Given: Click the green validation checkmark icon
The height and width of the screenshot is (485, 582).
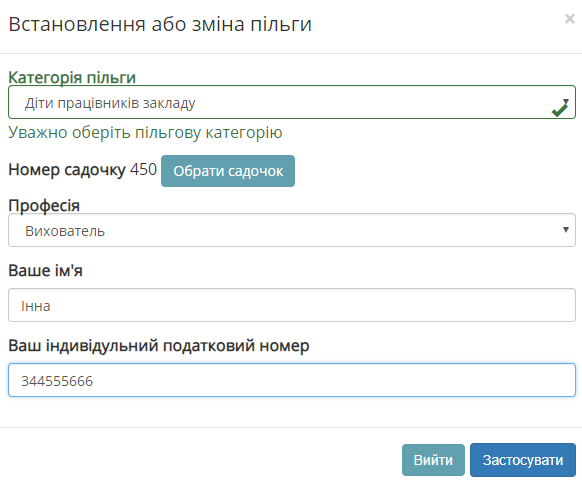Looking at the screenshot, I should [x=560, y=110].
